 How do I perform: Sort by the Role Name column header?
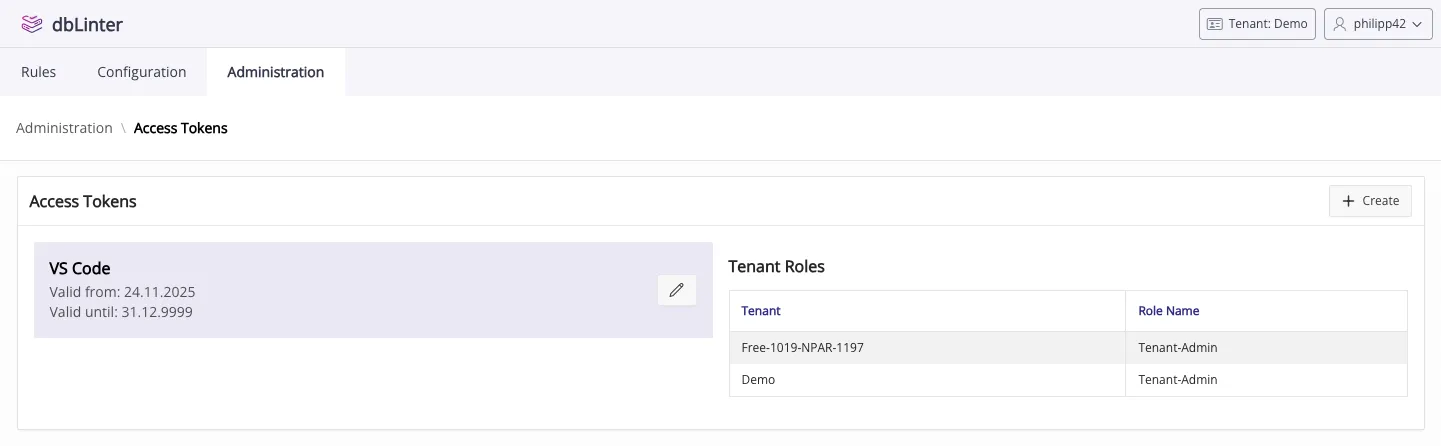tap(1168, 311)
